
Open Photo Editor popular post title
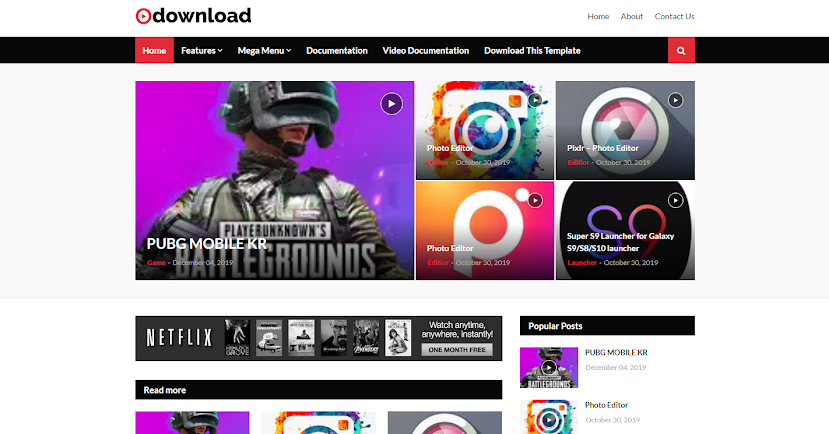click(x=606, y=405)
